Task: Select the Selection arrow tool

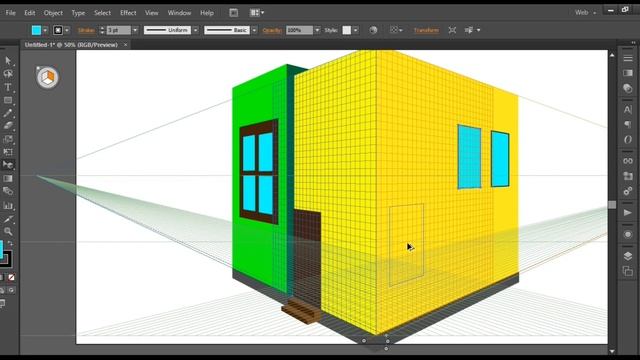Action: [x=8, y=61]
